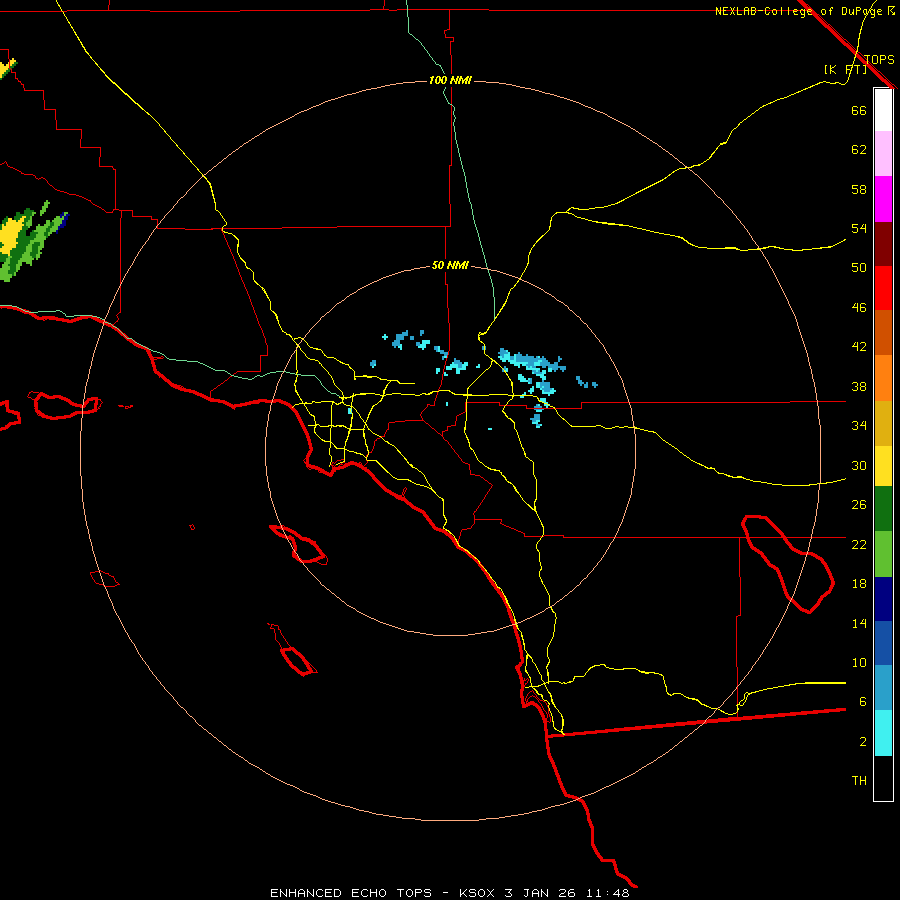Pick the dark green legend color band

(883, 509)
